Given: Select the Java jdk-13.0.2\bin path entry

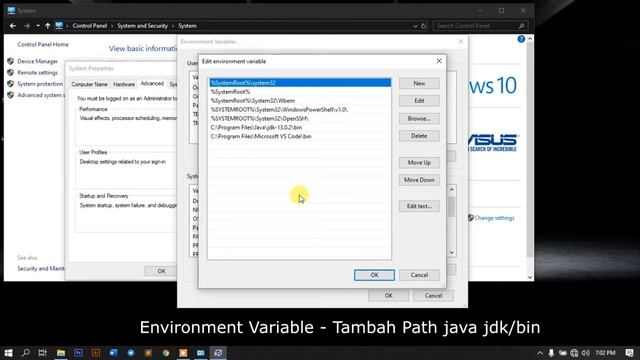Looking at the screenshot, I should click(300, 127).
